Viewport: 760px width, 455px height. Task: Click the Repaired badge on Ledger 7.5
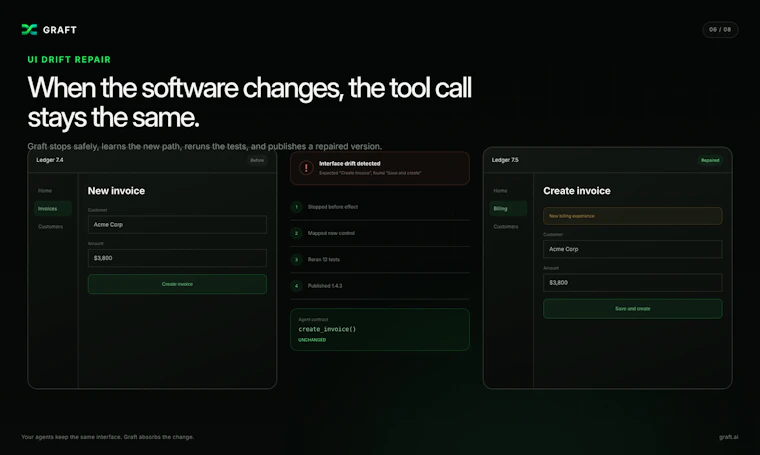pos(710,160)
